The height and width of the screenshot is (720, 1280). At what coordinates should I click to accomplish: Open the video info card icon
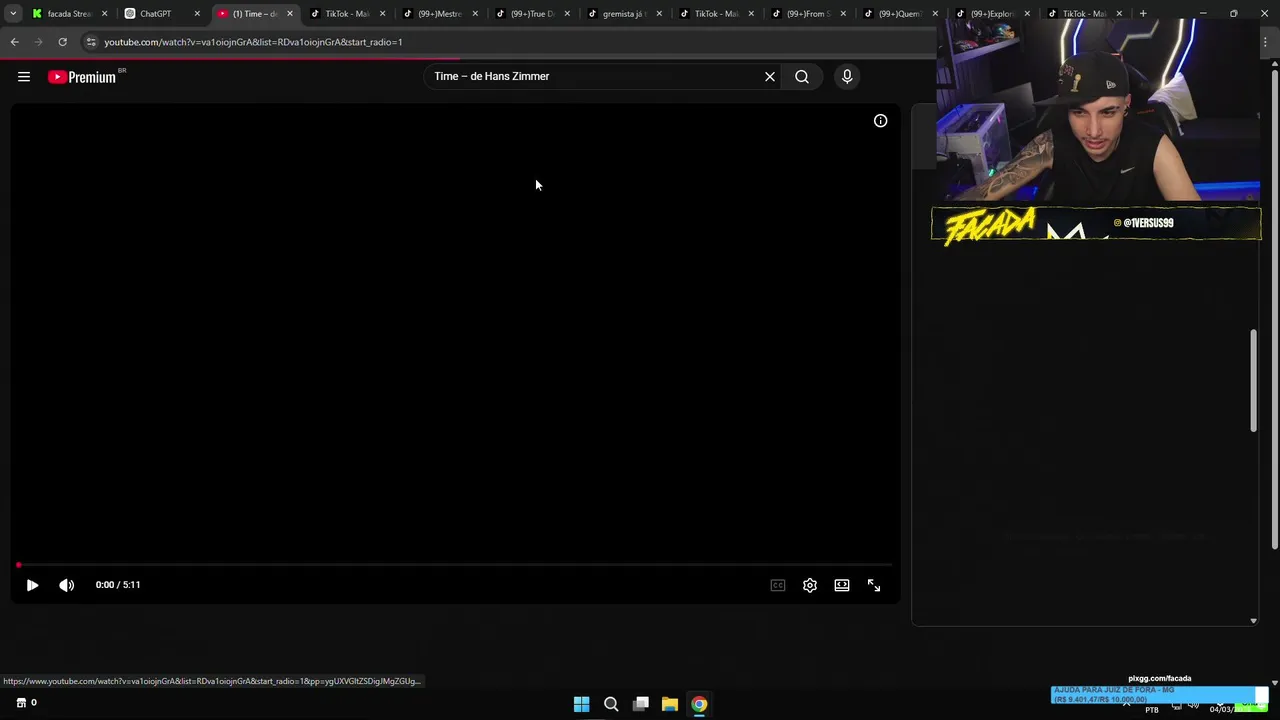pyautogui.click(x=880, y=121)
